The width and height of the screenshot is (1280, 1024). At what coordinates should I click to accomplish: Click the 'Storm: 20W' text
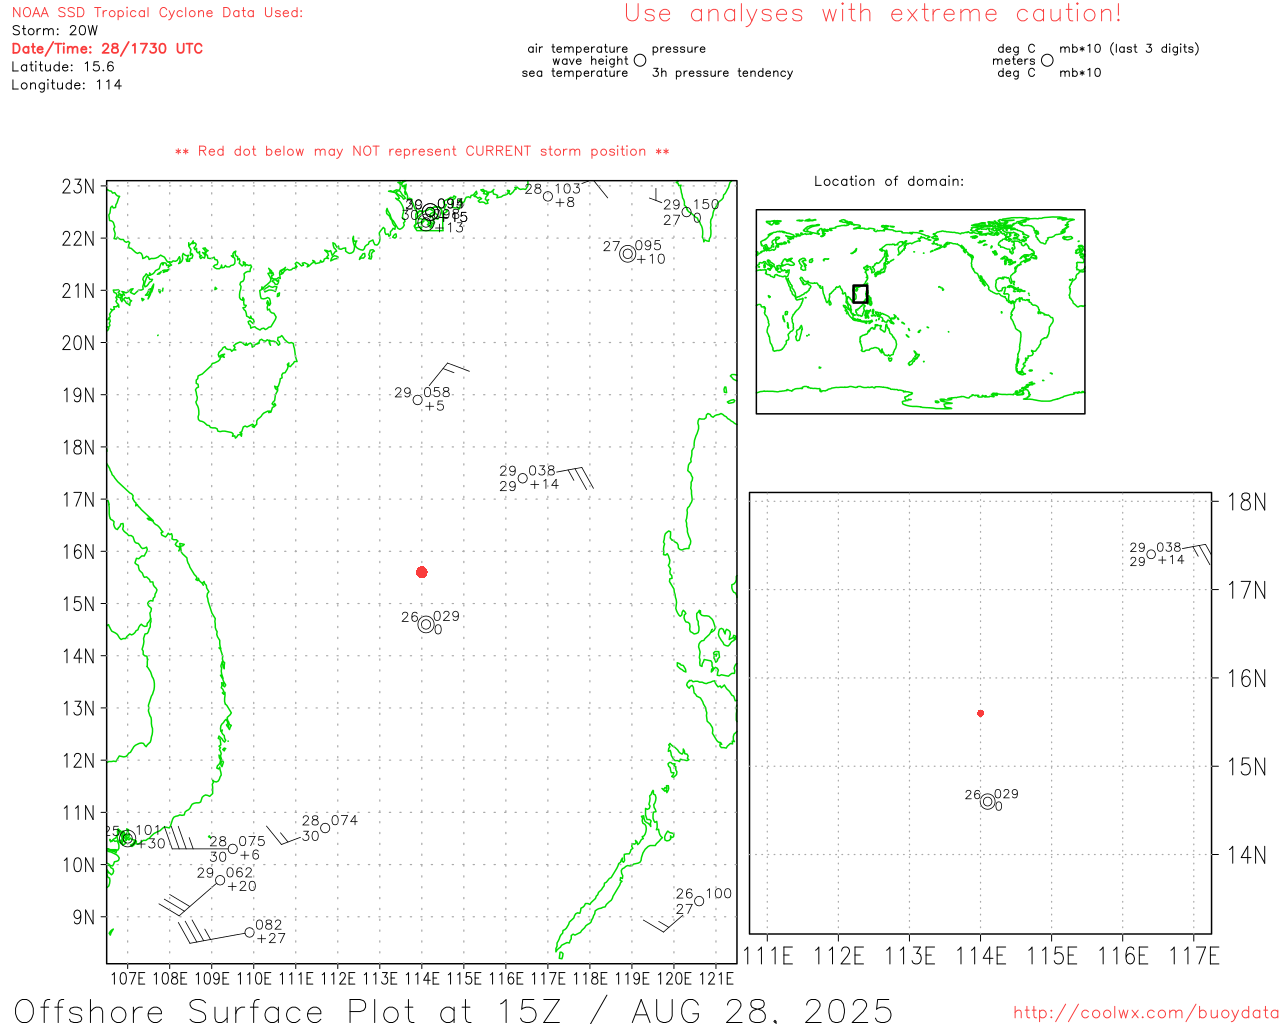click(x=55, y=30)
